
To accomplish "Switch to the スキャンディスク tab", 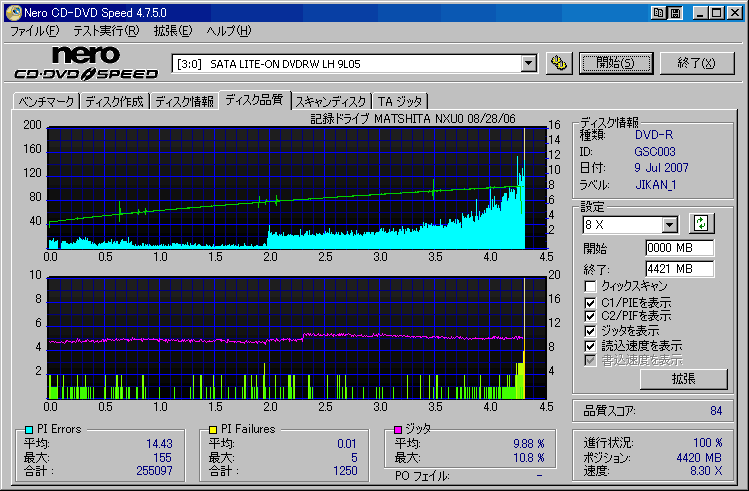I will (x=331, y=101).
